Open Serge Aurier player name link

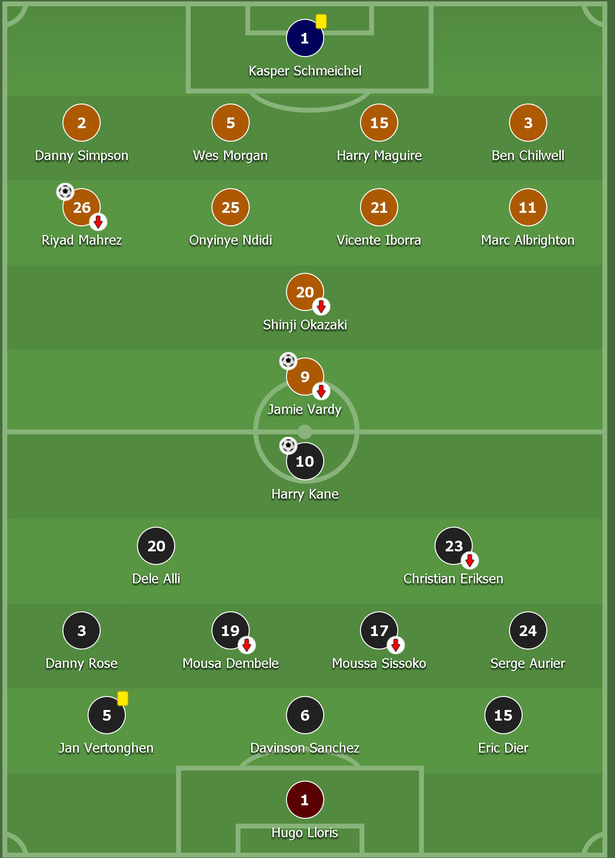528,664
